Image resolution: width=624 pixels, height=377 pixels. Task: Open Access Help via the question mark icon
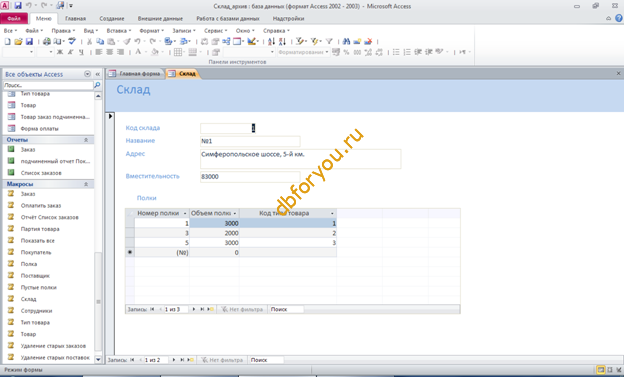coord(618,18)
